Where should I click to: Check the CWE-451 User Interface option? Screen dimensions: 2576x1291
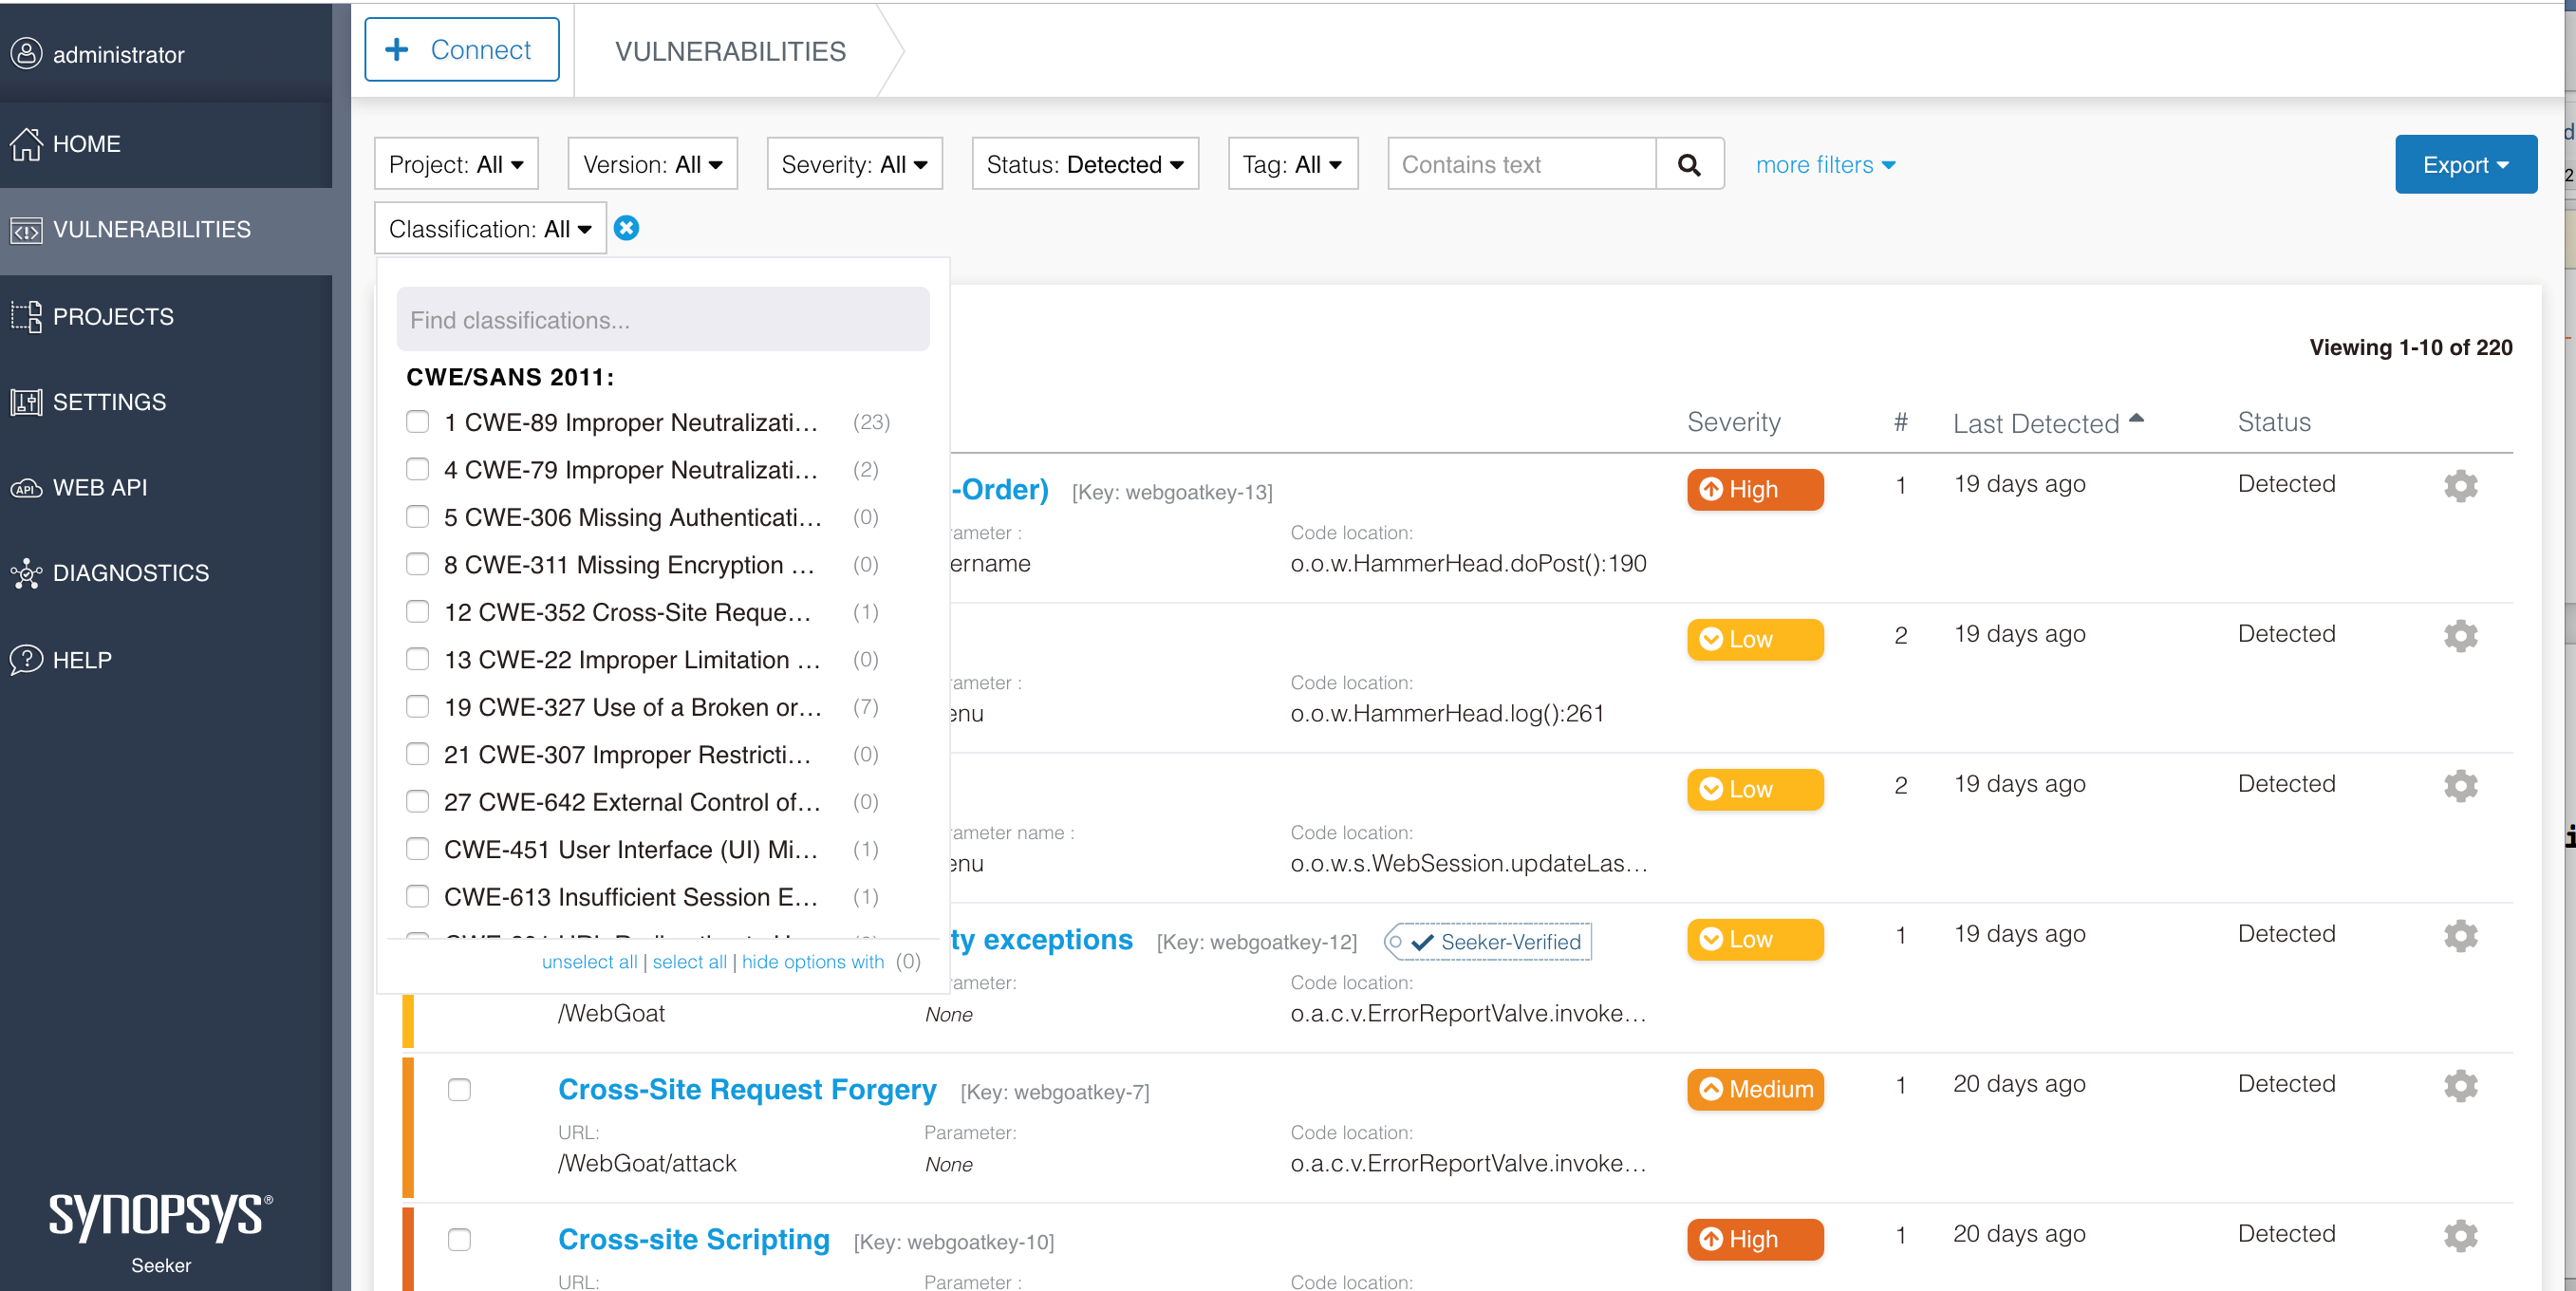[417, 850]
